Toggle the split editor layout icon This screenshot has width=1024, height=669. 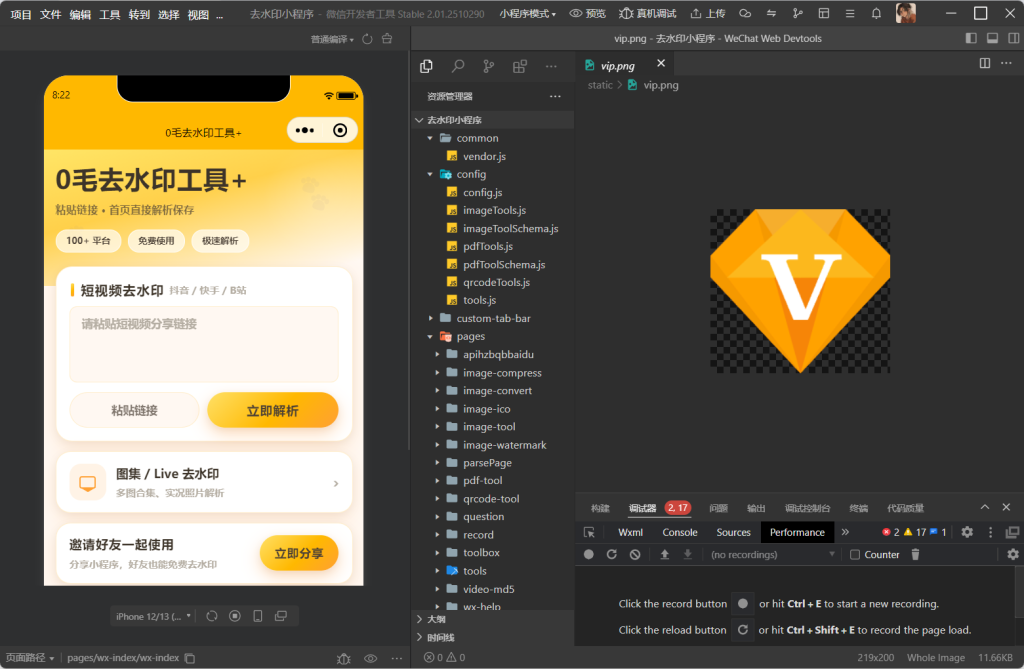pos(985,63)
